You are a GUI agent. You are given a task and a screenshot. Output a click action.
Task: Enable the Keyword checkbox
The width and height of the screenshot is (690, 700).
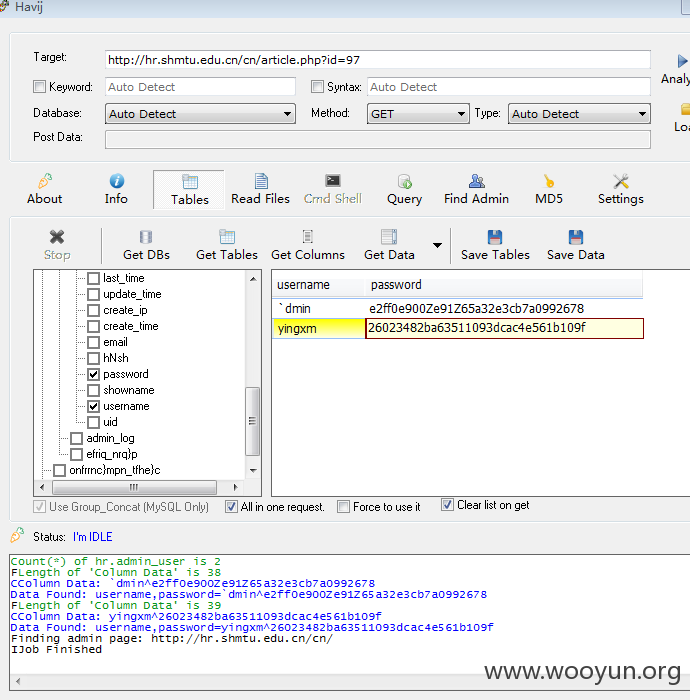(39, 87)
